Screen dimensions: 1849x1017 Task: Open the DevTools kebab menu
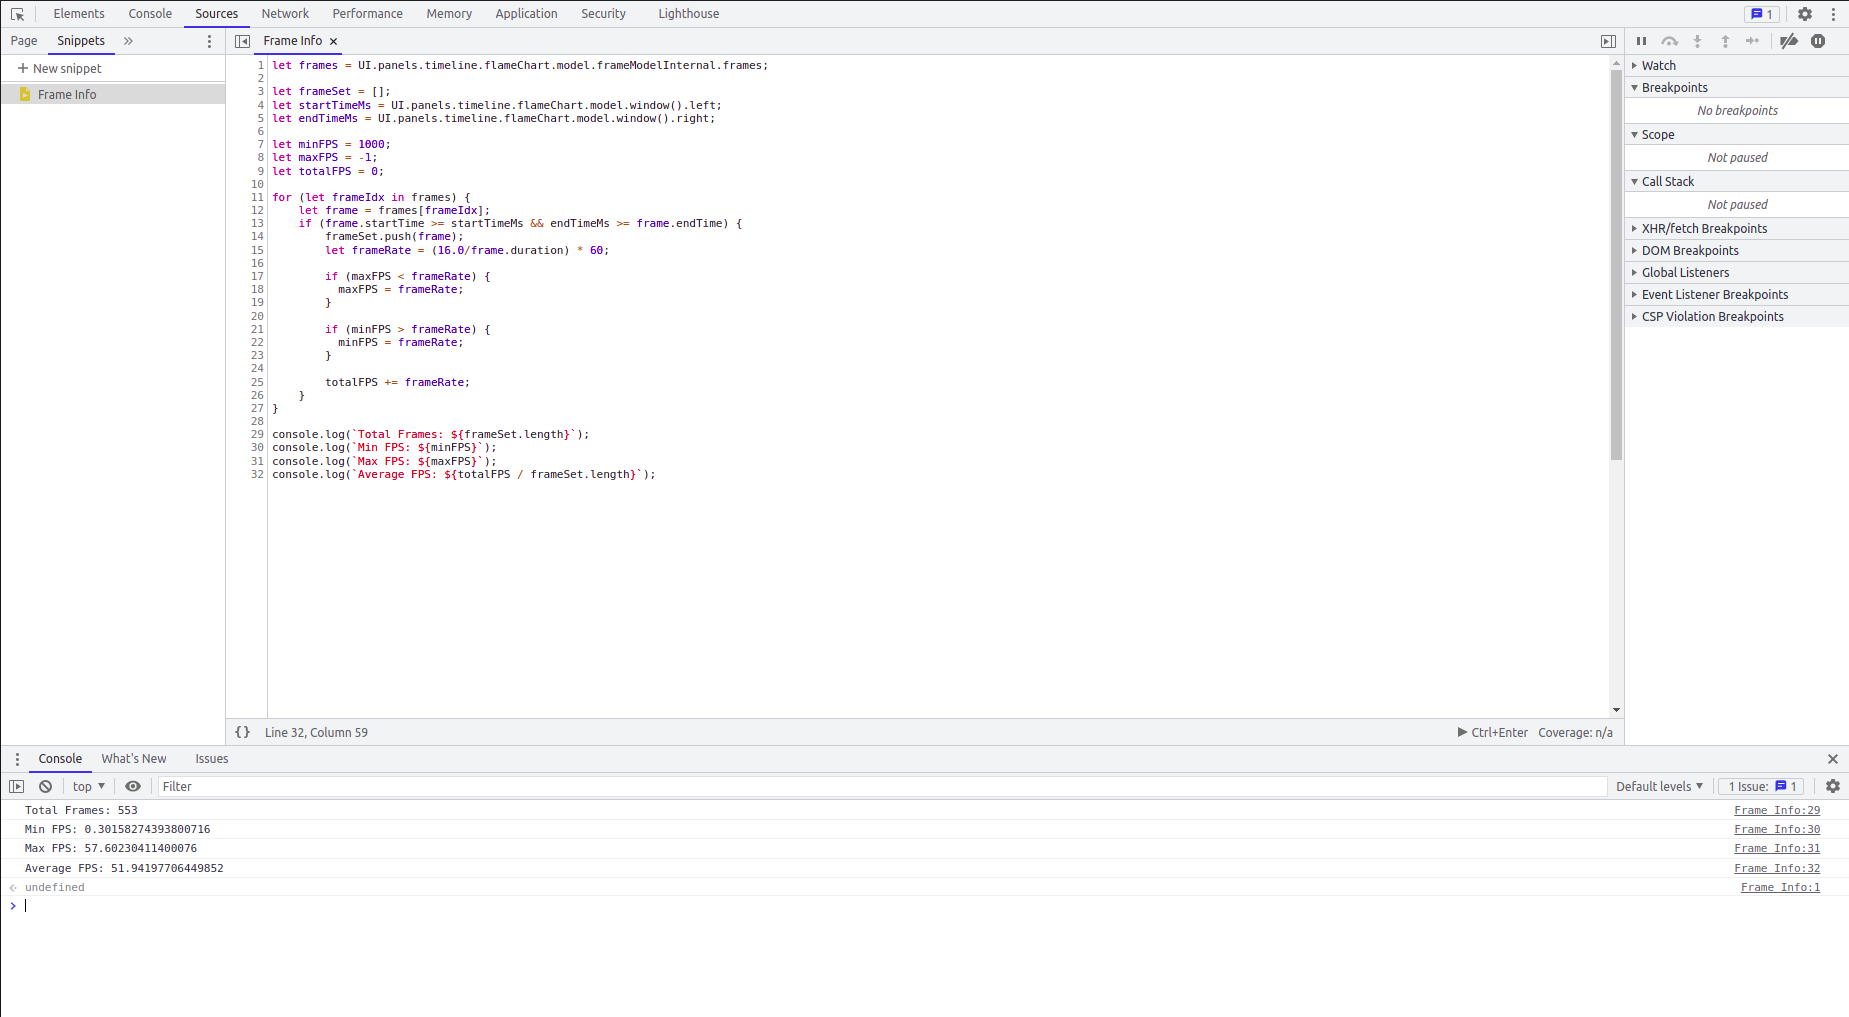(x=1833, y=14)
